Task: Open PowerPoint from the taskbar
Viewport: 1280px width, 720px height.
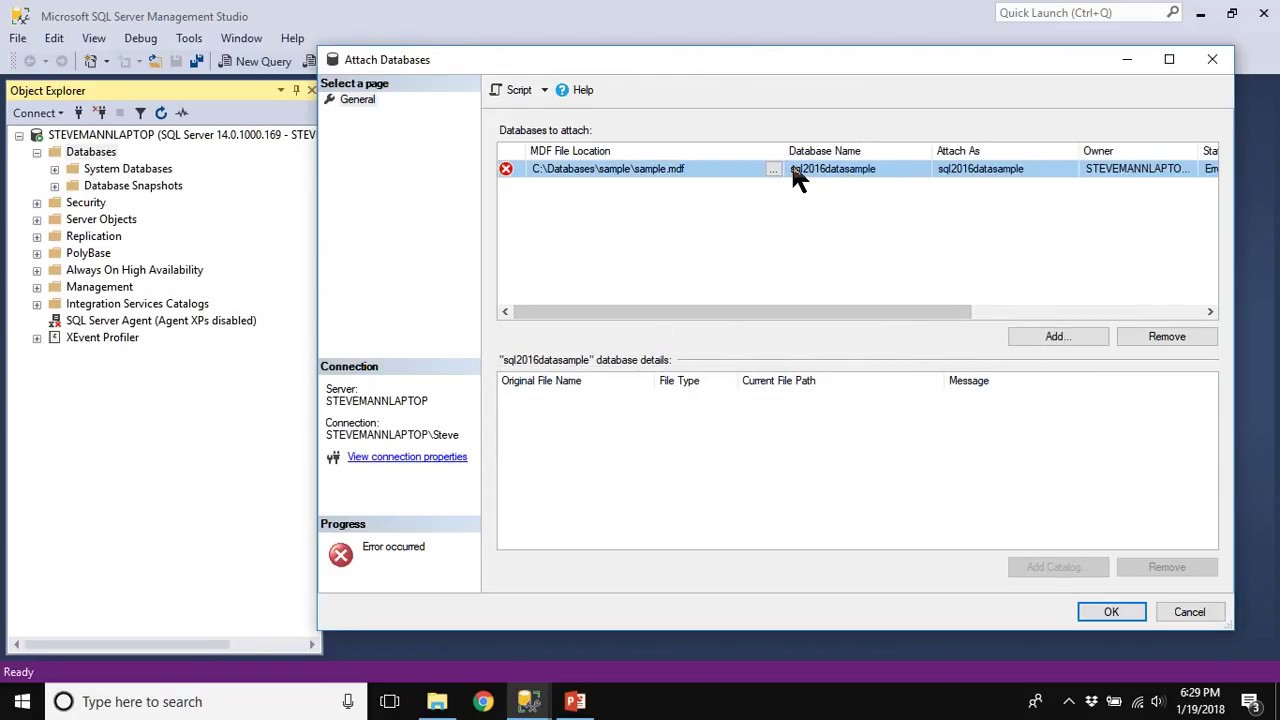Action: coord(575,702)
